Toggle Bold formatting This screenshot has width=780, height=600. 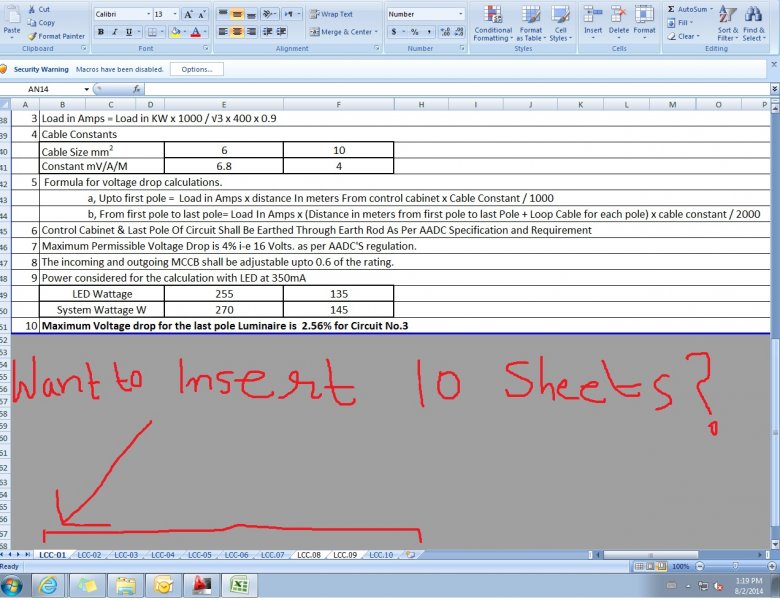click(101, 32)
